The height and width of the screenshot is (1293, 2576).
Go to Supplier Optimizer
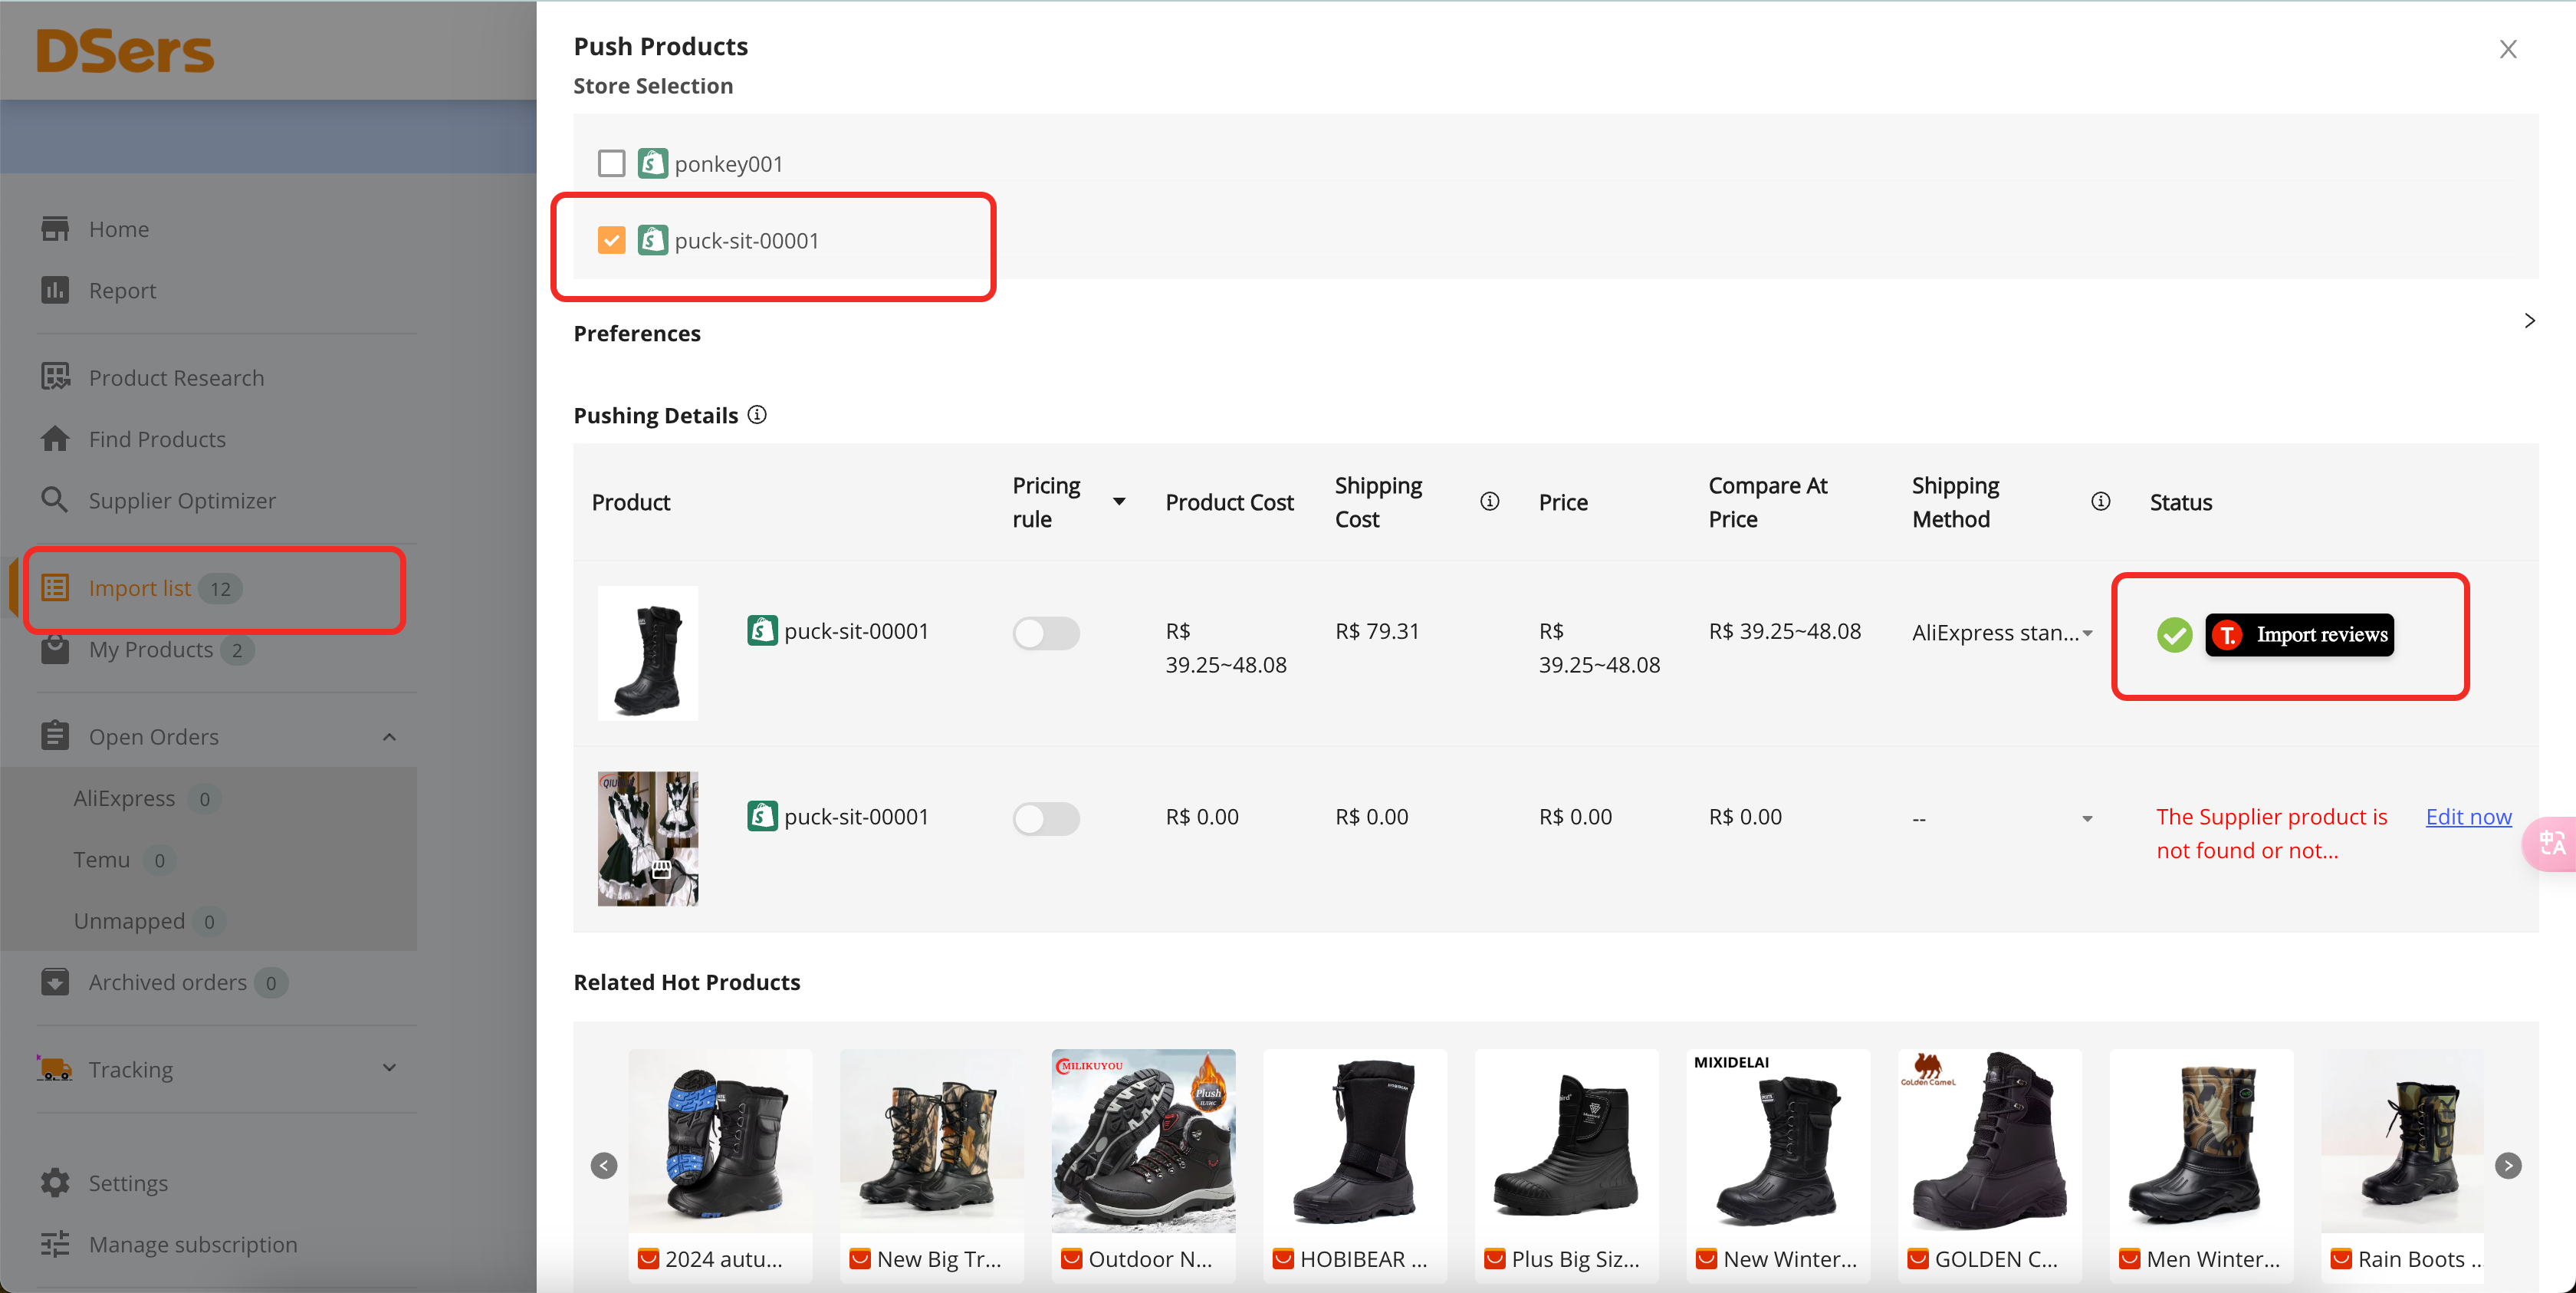[182, 500]
